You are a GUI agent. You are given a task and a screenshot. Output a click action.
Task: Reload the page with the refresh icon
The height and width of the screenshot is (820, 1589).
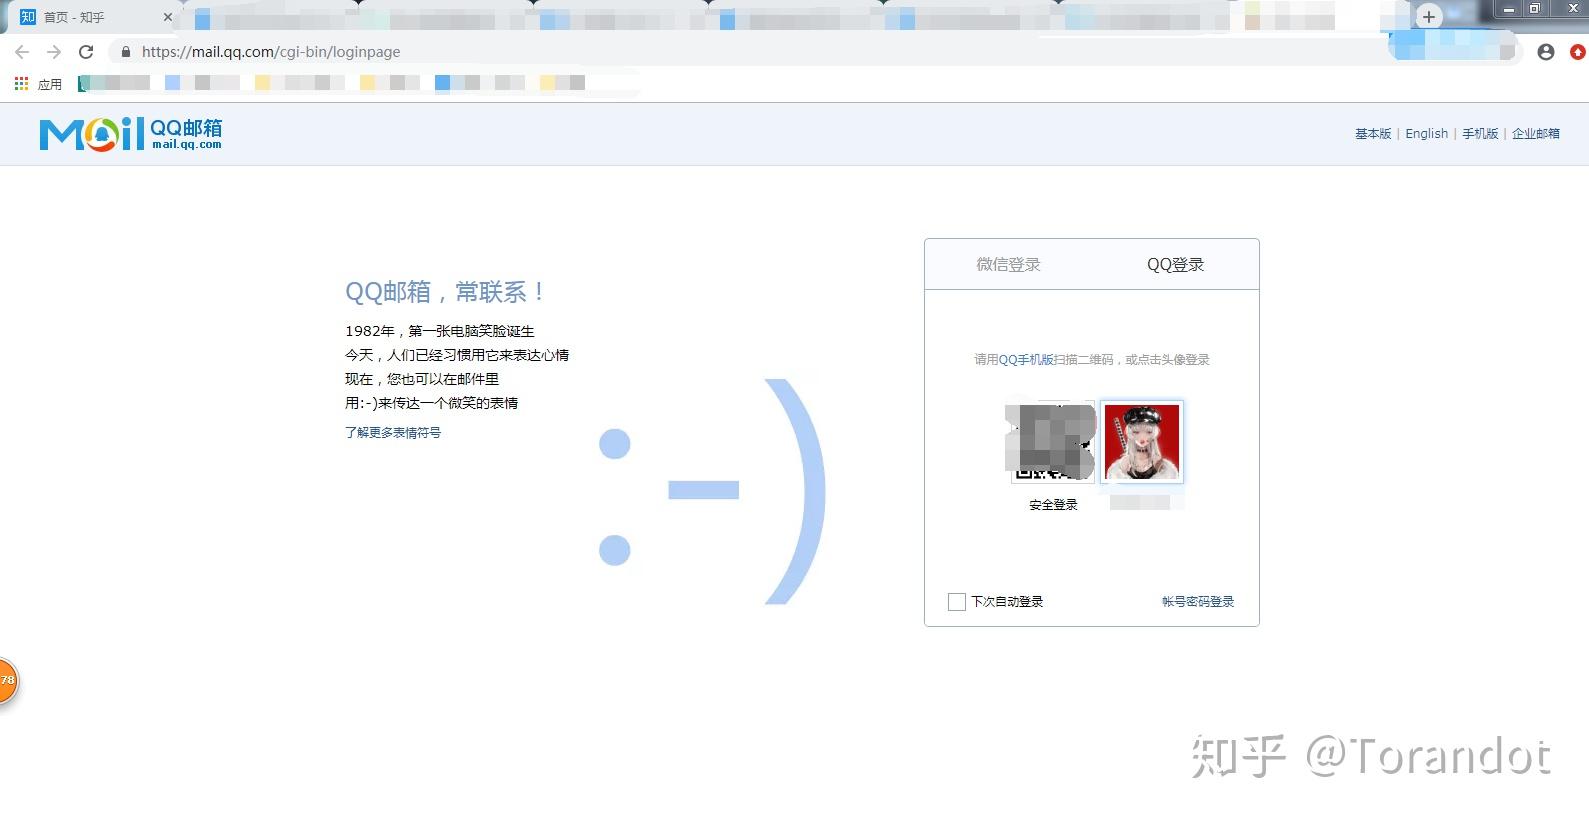(x=86, y=52)
